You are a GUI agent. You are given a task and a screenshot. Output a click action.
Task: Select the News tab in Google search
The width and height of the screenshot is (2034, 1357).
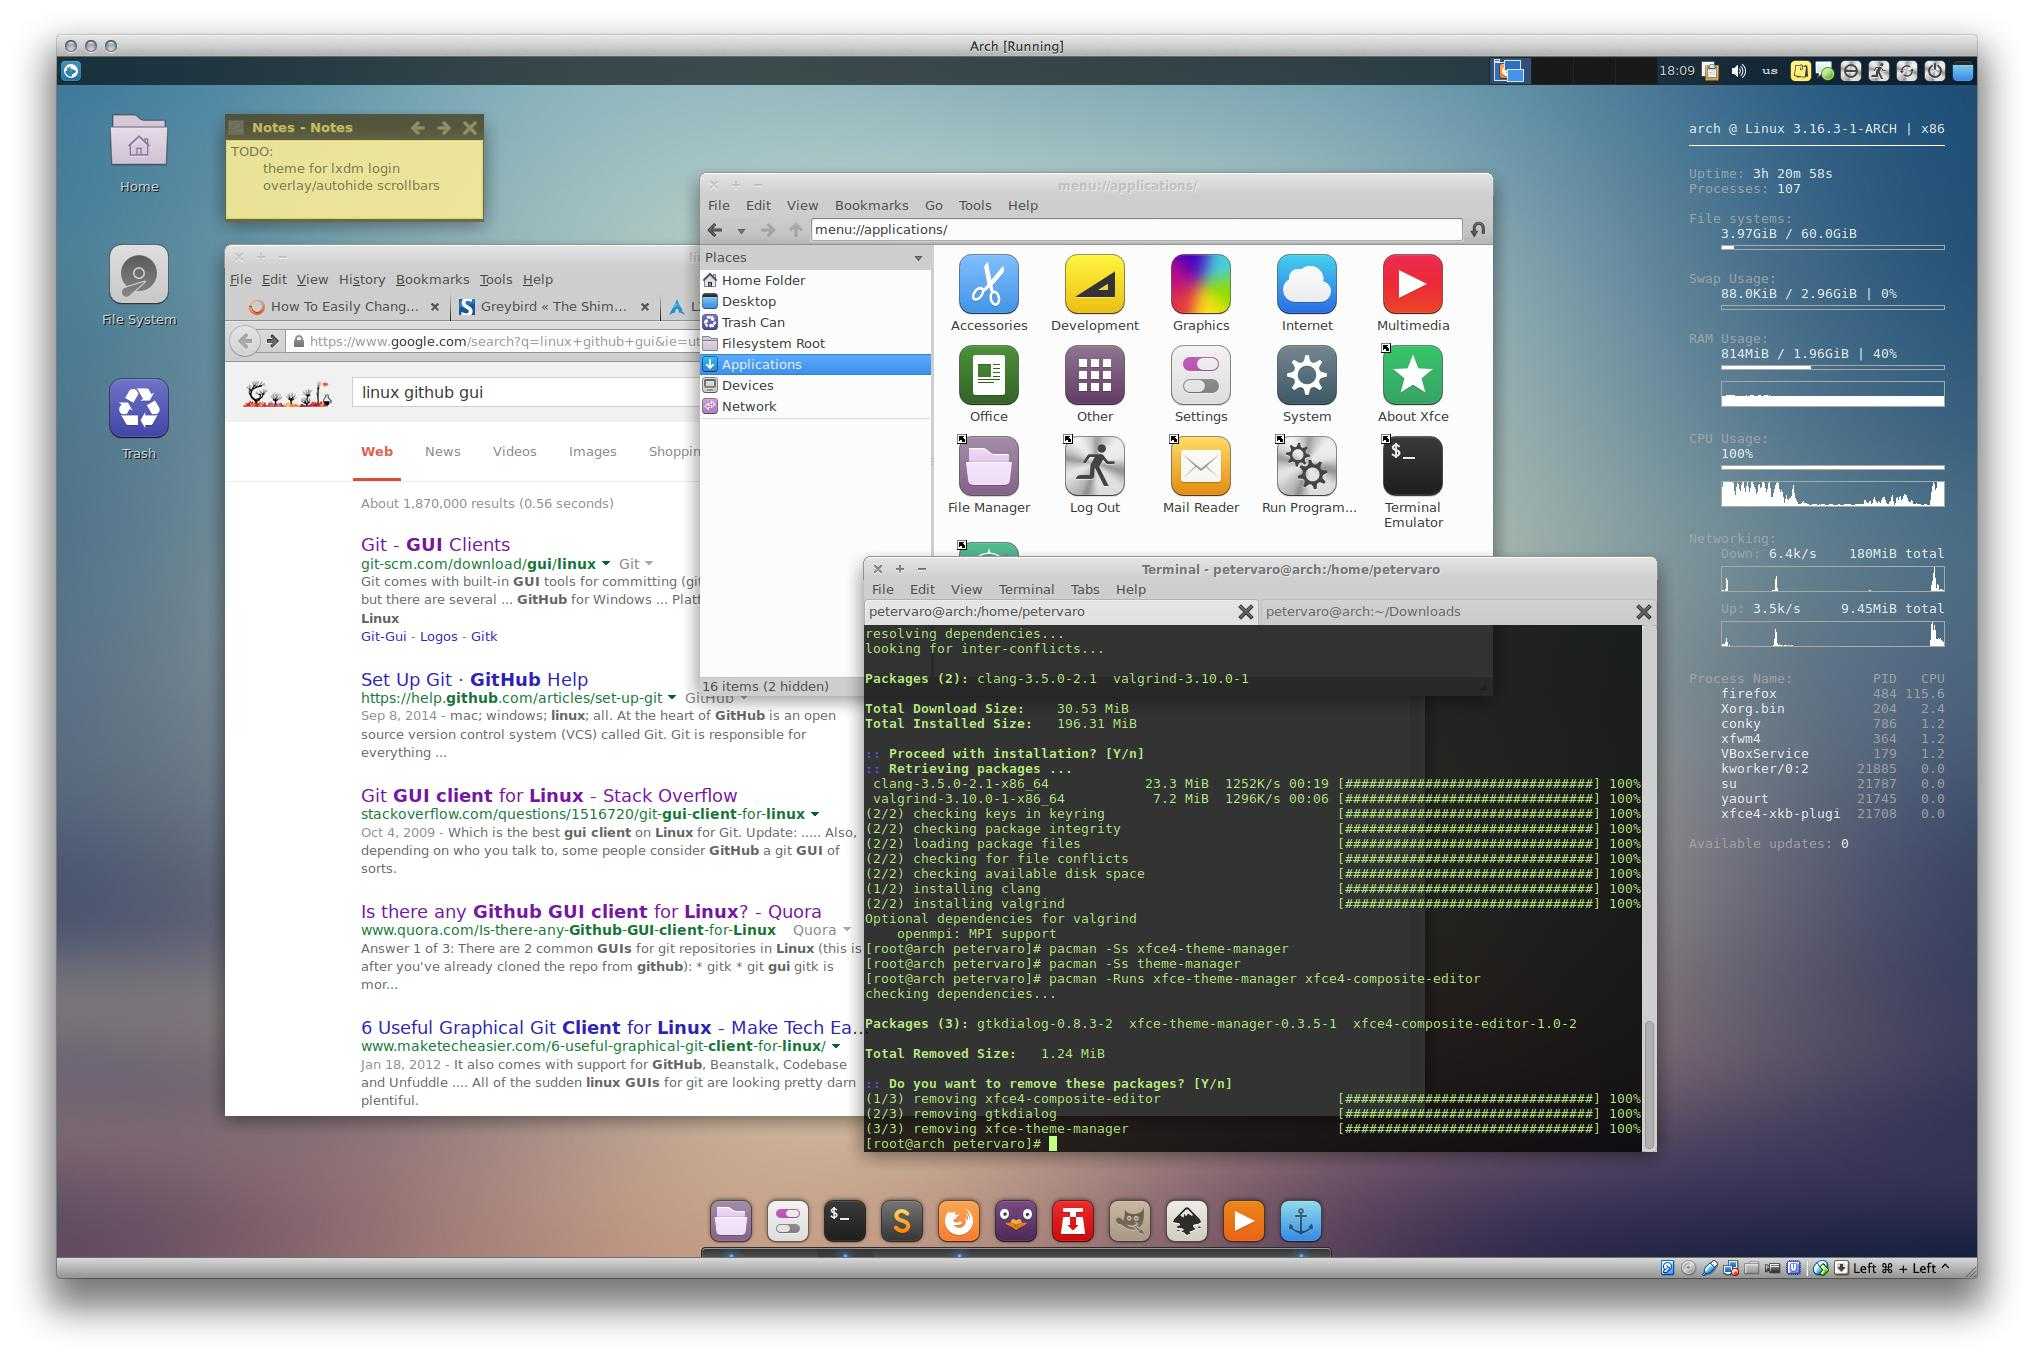[442, 452]
